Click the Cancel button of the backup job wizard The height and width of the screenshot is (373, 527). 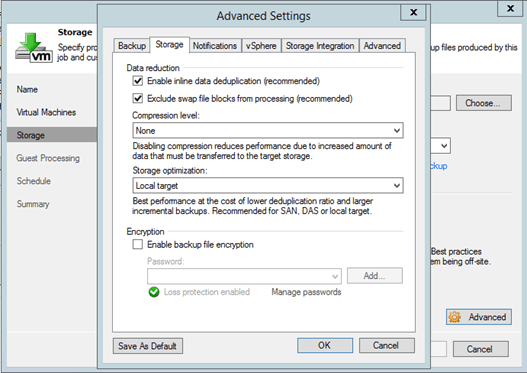480,349
